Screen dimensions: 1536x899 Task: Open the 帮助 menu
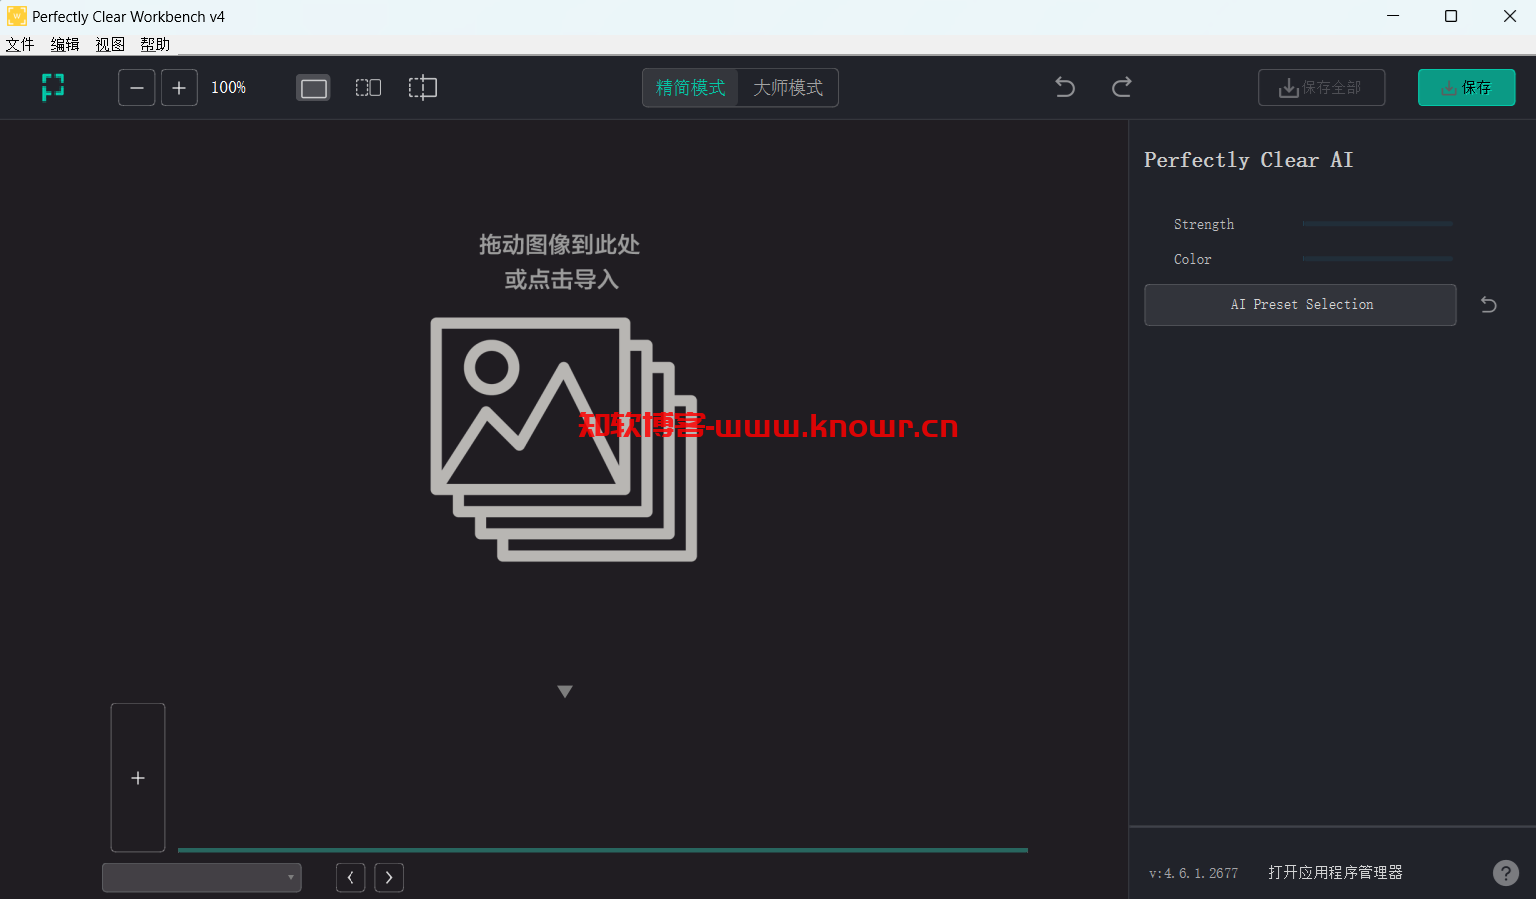click(x=155, y=44)
